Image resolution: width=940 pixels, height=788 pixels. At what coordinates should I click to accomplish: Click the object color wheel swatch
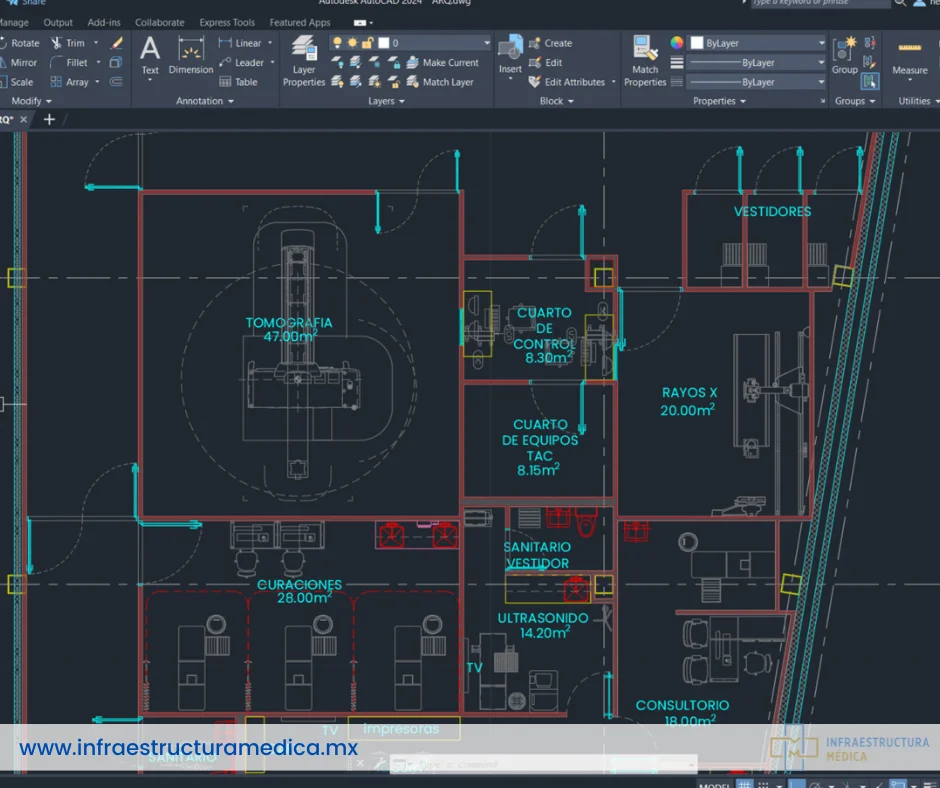click(677, 43)
